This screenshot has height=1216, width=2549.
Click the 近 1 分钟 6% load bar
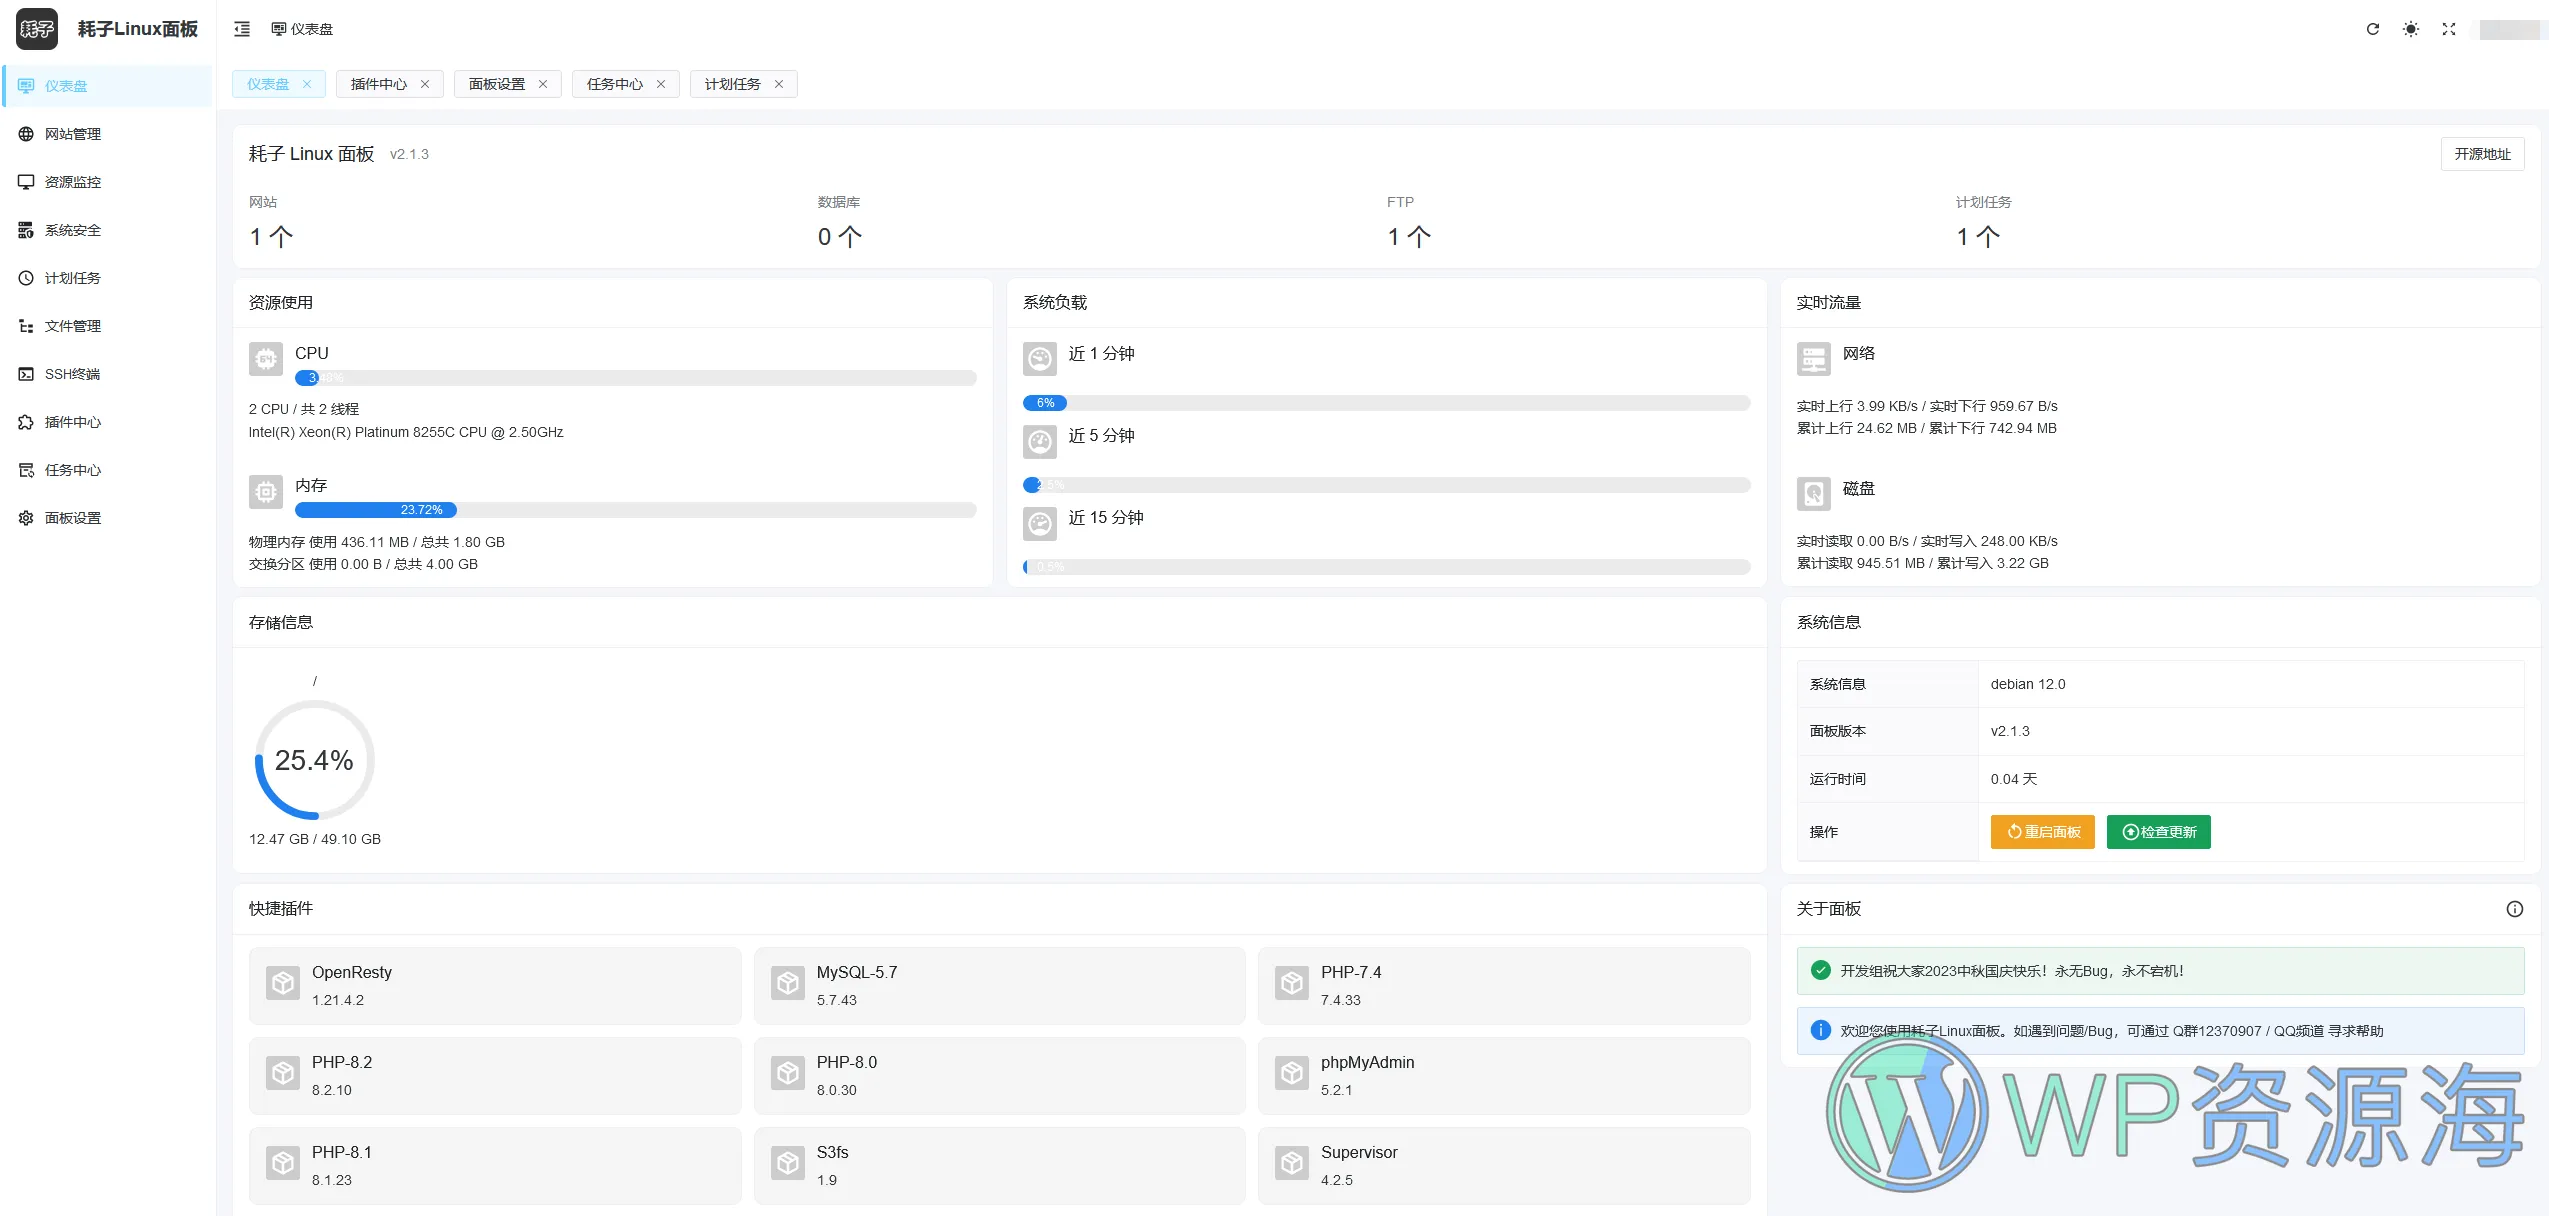[x=1387, y=403]
